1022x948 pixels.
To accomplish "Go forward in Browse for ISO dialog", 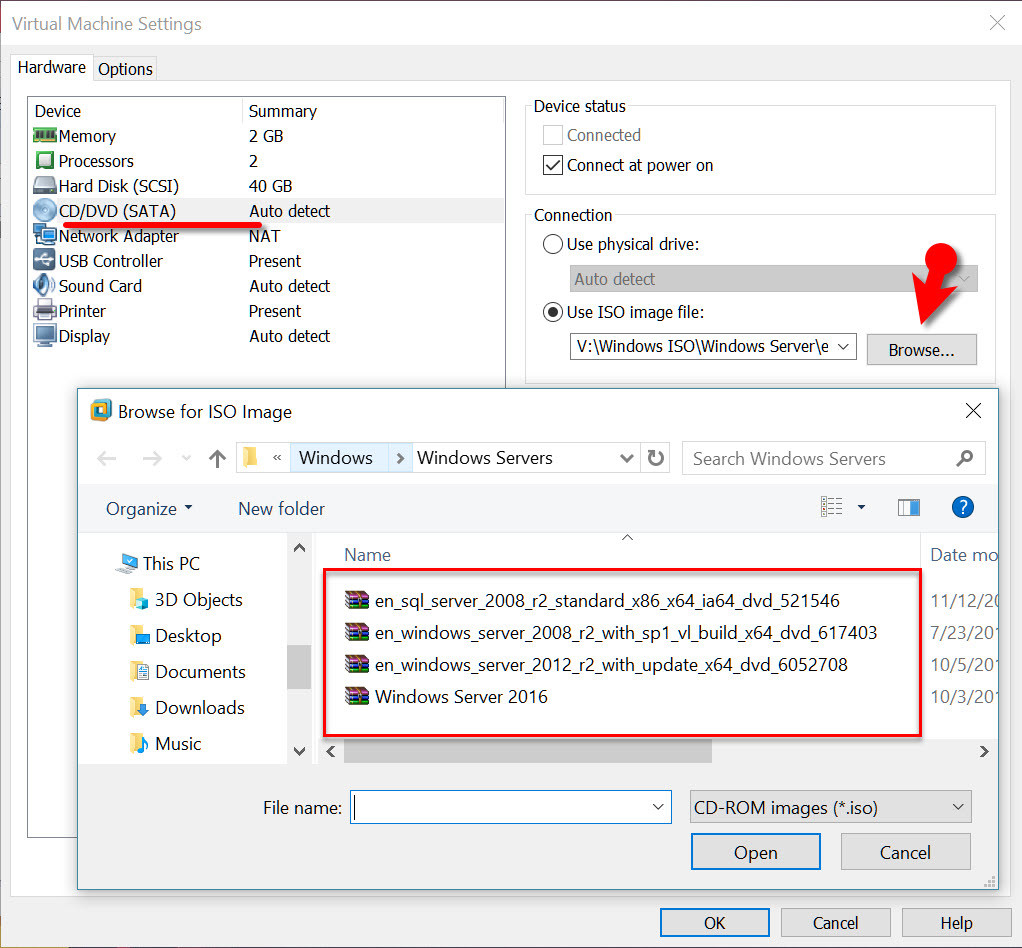I will pyautogui.click(x=152, y=458).
